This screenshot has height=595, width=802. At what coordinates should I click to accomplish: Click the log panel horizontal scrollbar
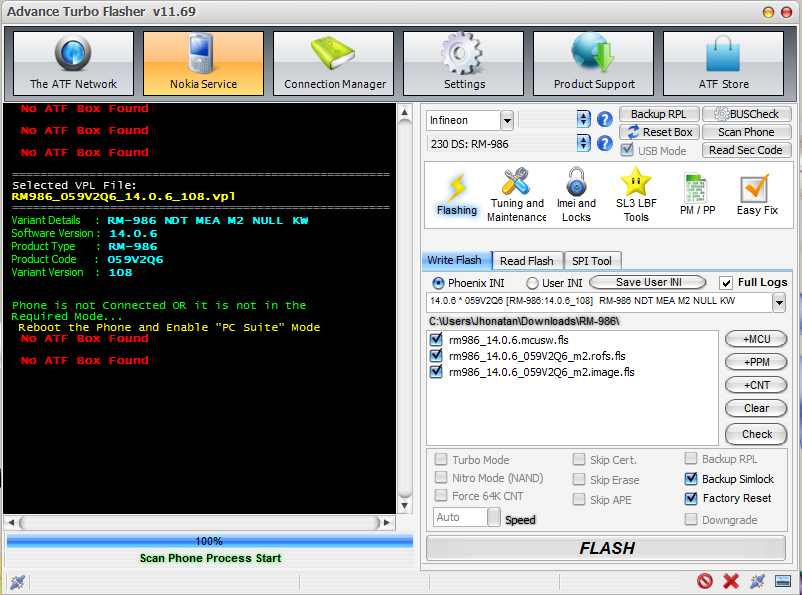[x=200, y=522]
